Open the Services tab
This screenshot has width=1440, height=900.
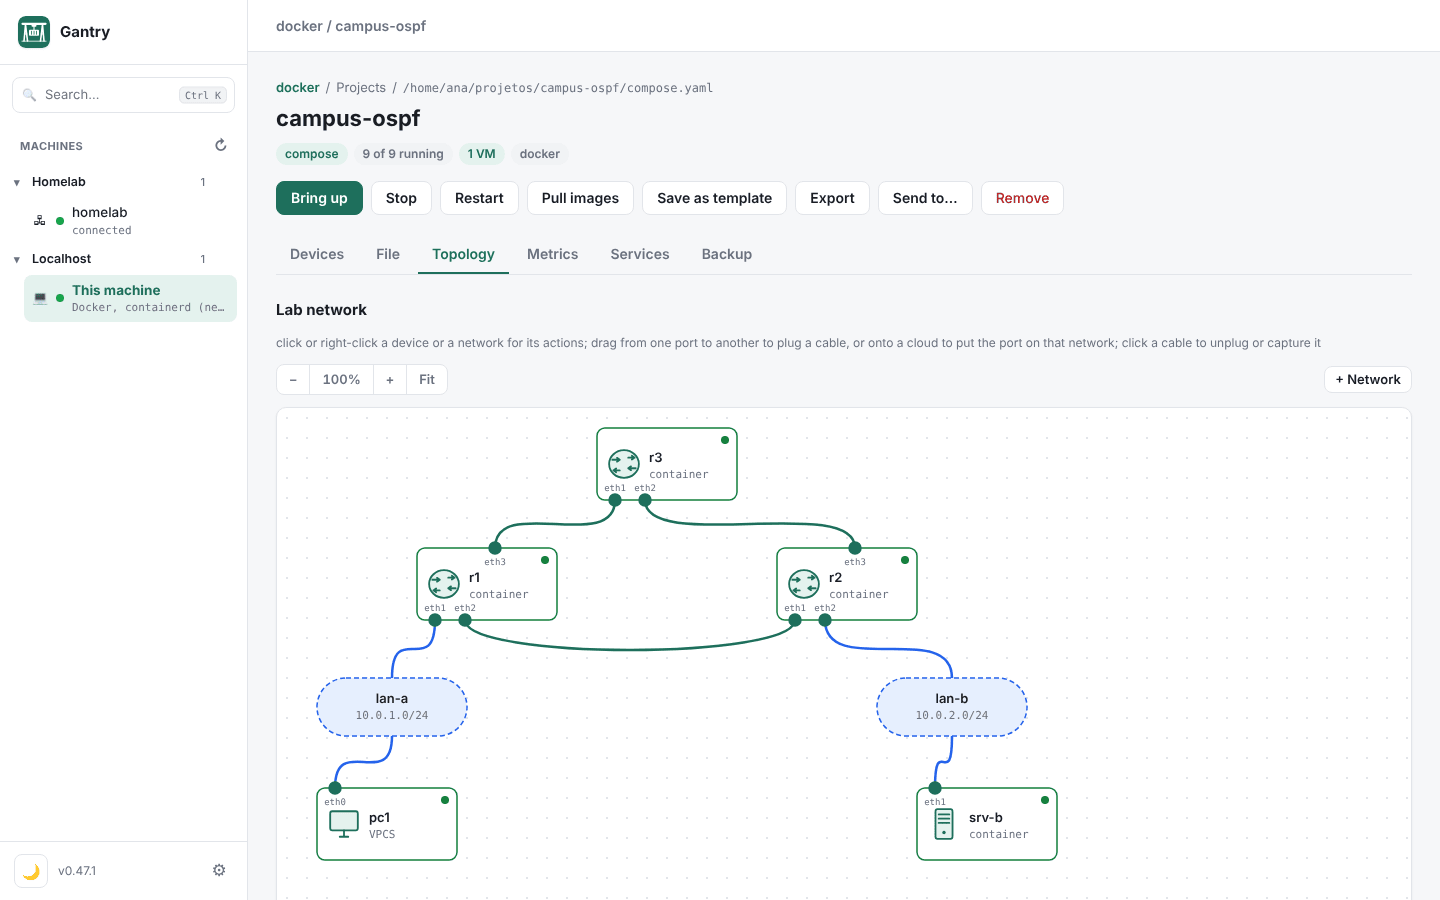[x=640, y=254]
